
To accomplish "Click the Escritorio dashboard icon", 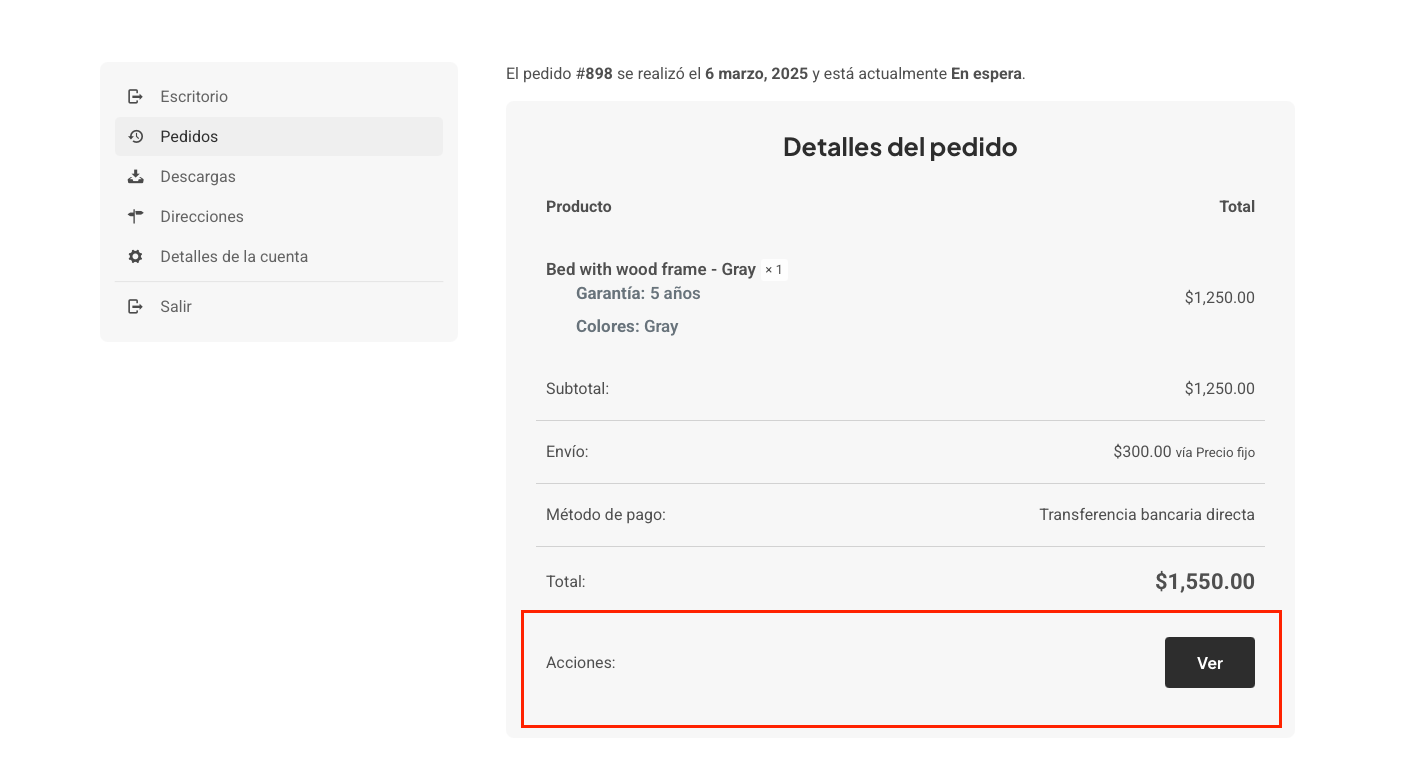I will (136, 97).
